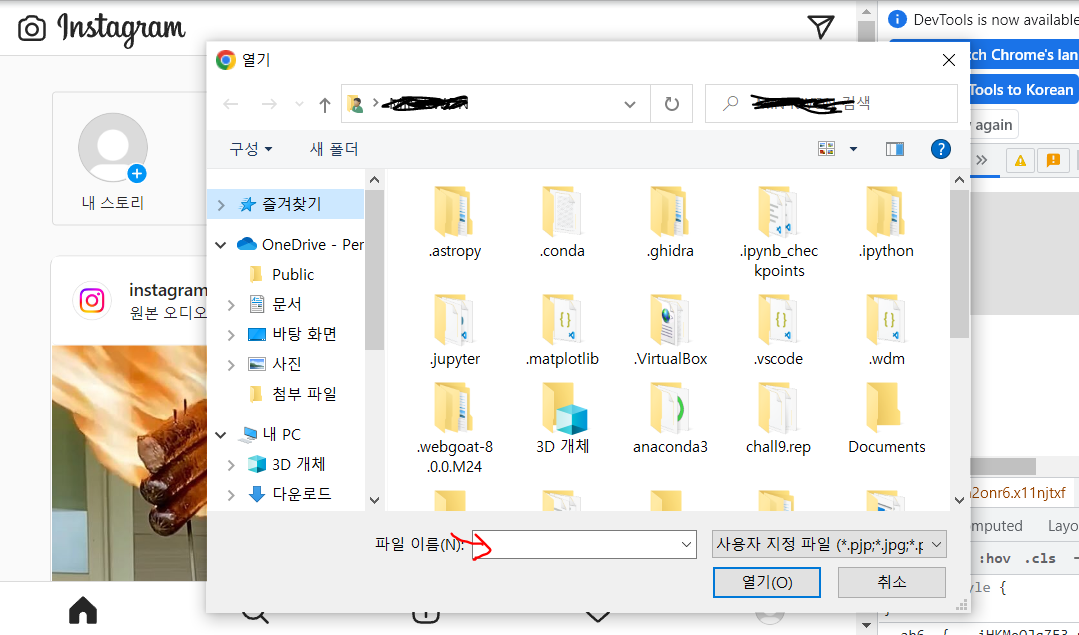Open the 구성 menu

tap(250, 149)
